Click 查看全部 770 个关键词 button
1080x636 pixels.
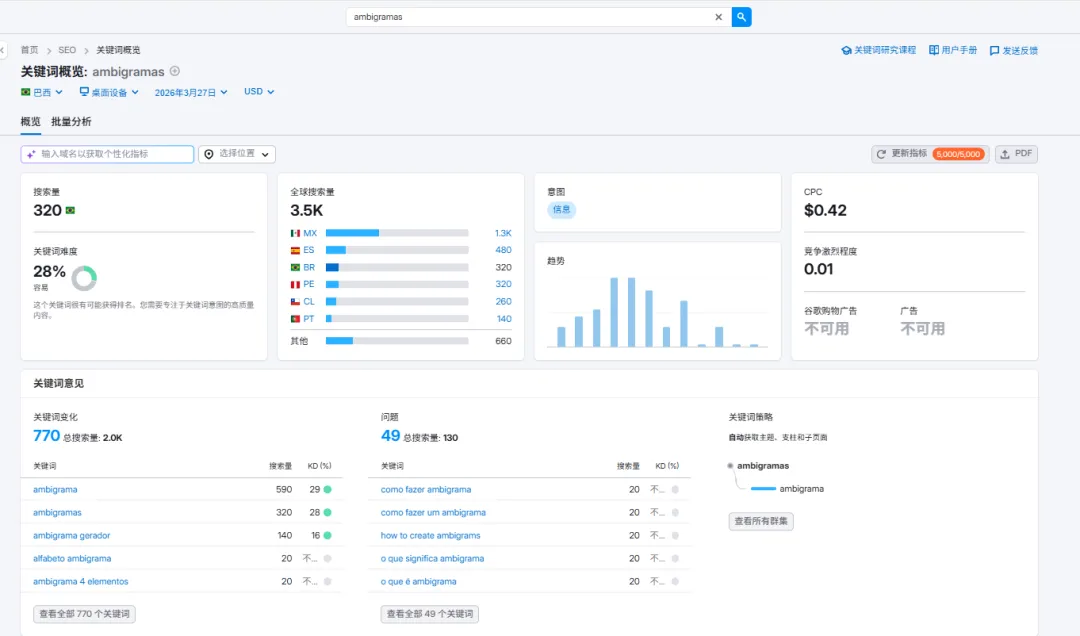click(84, 613)
